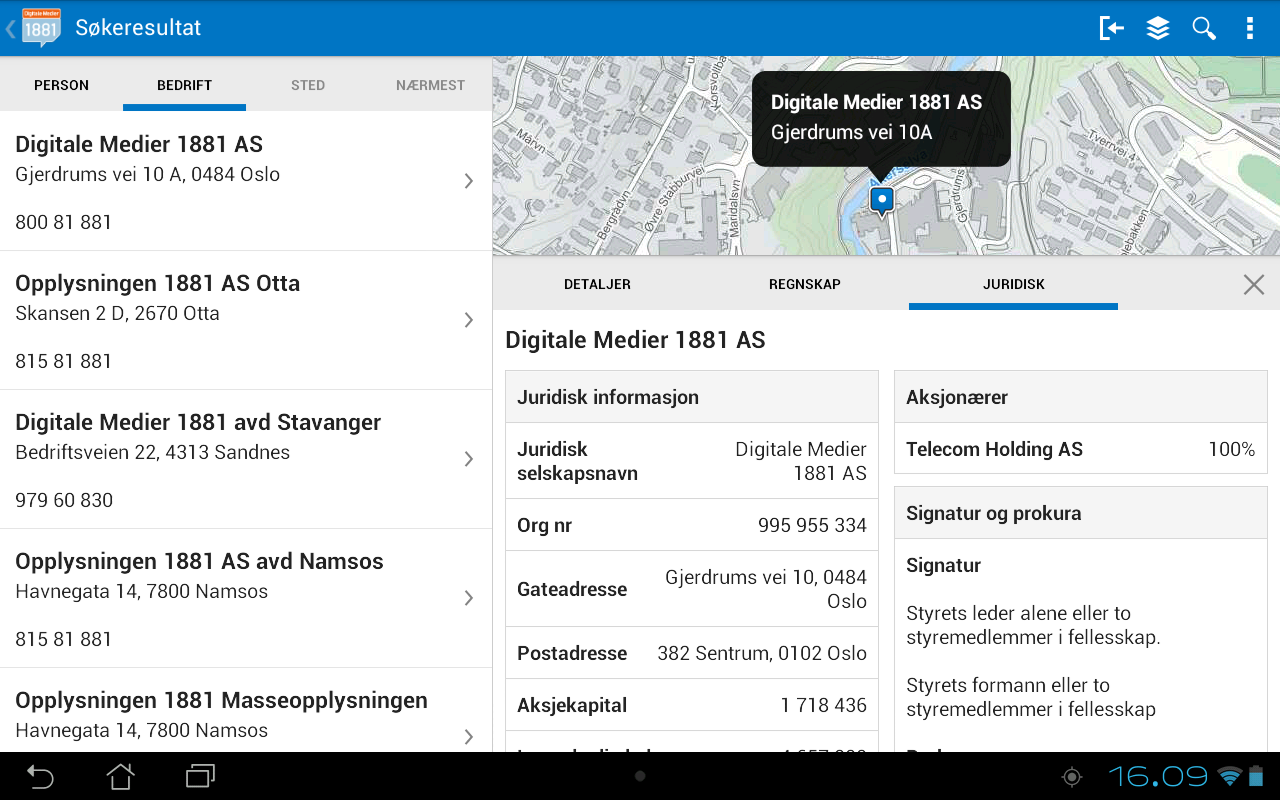Tap Org nr value 995 955 334
The image size is (1280, 800).
pos(812,525)
